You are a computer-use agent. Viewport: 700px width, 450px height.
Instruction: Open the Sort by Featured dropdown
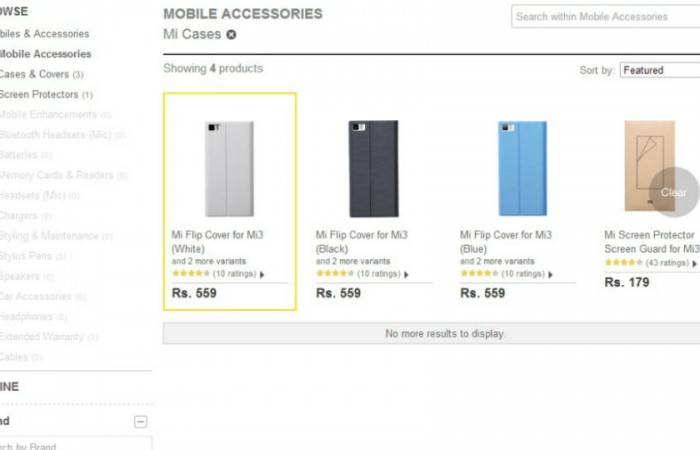(658, 71)
